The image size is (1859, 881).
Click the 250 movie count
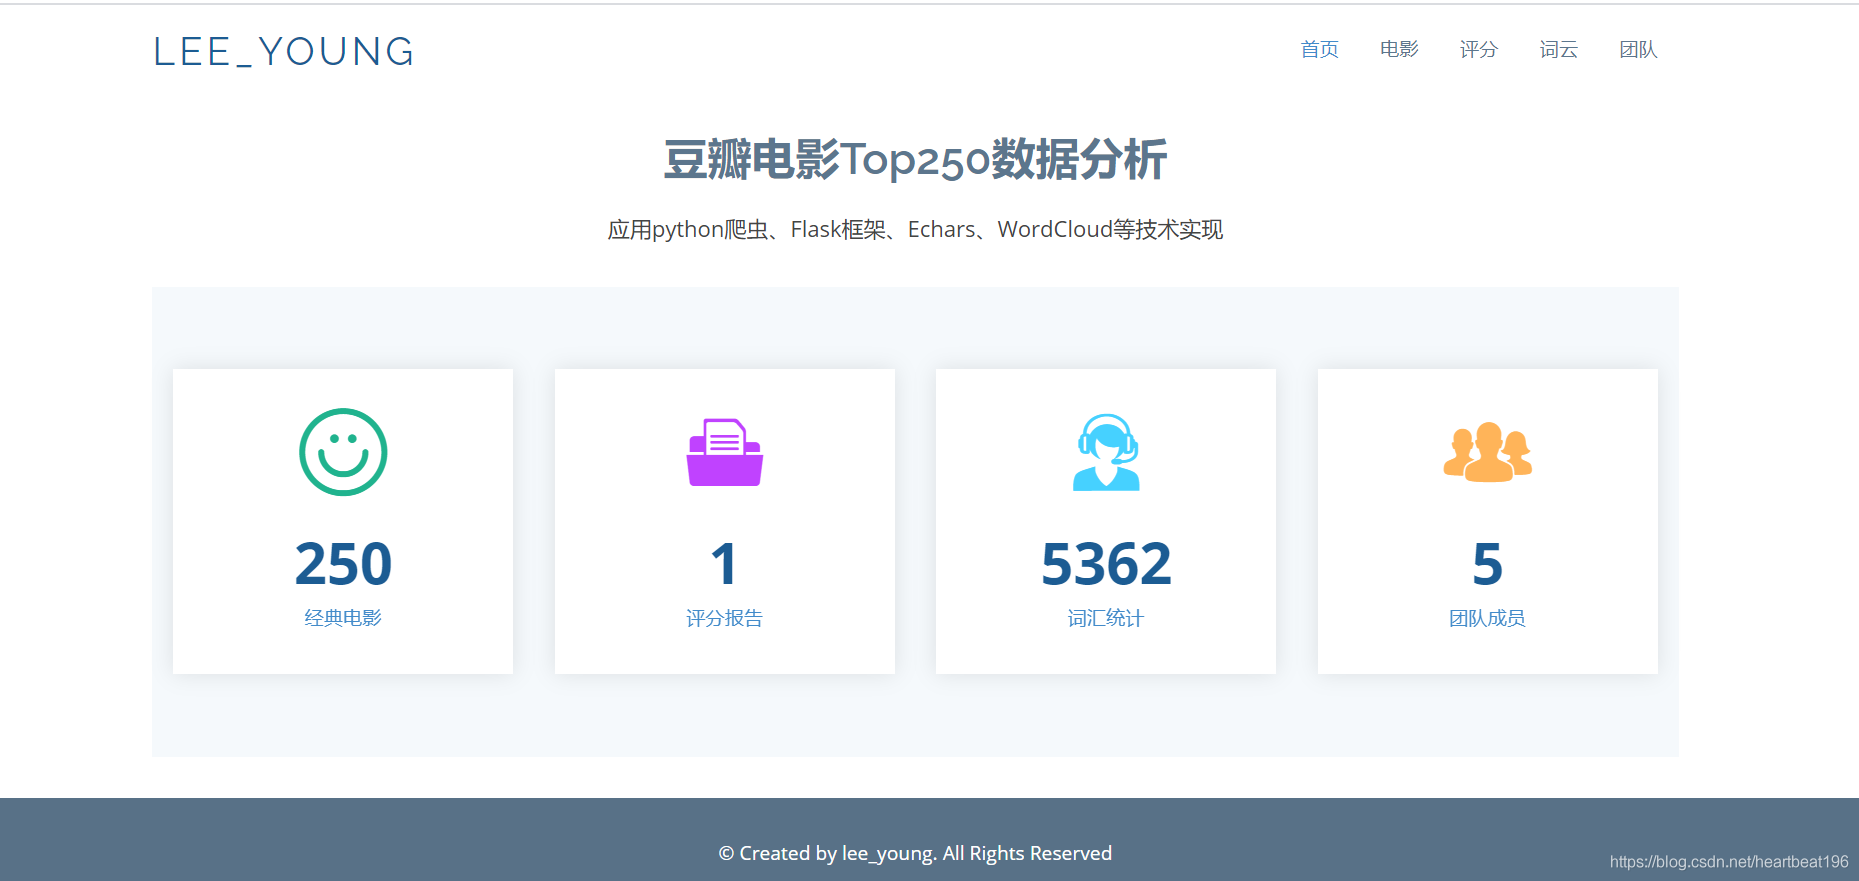[343, 564]
